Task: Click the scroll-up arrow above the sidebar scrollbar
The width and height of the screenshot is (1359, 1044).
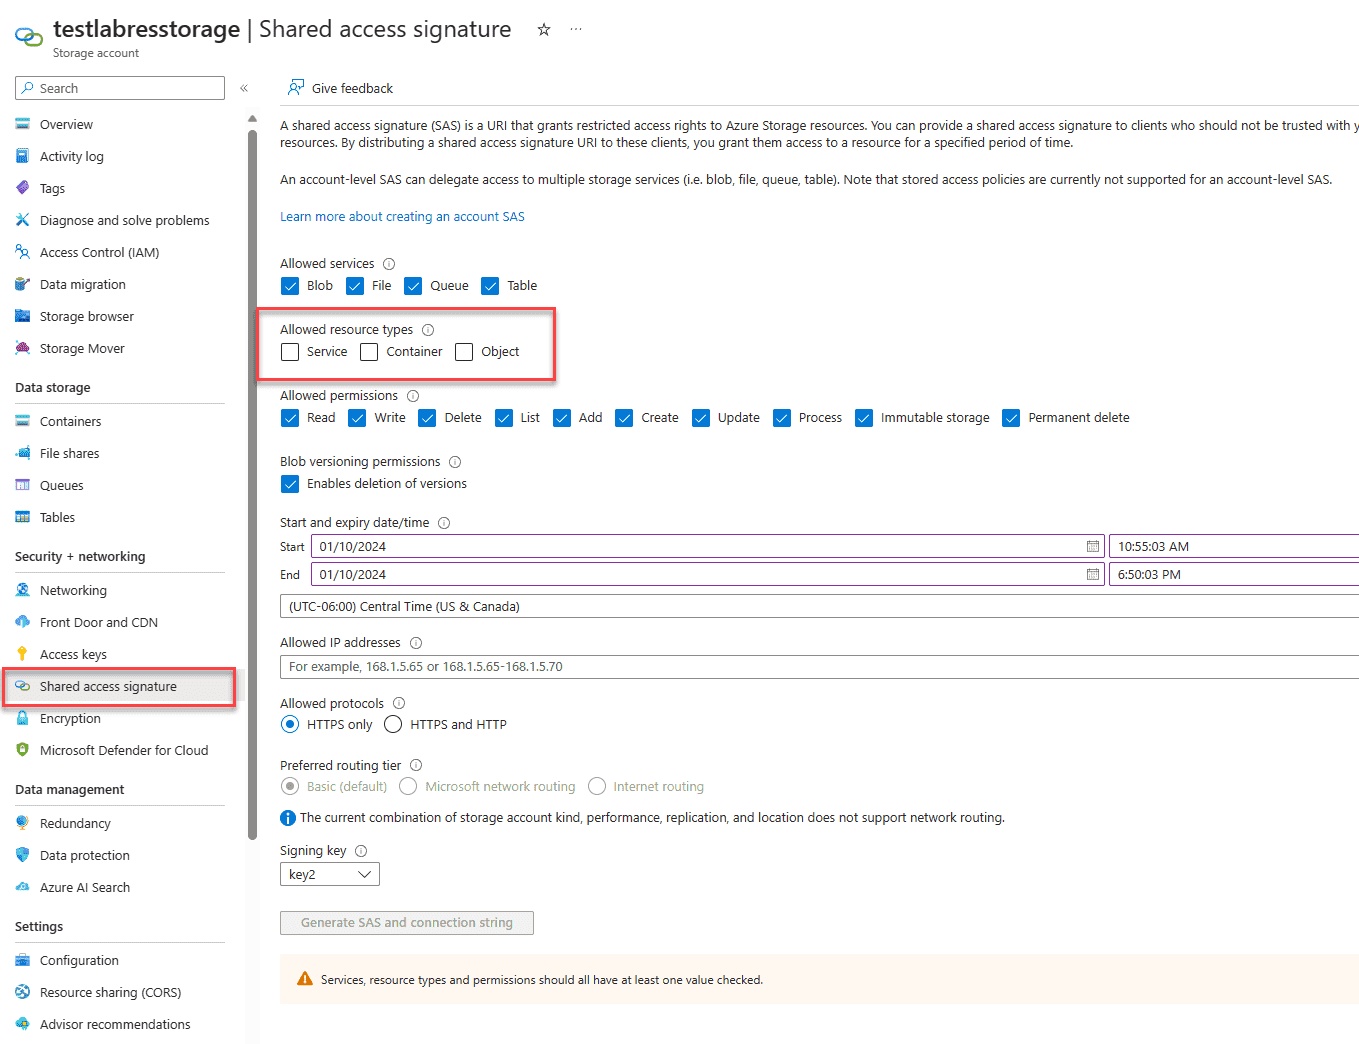Action: pyautogui.click(x=252, y=119)
